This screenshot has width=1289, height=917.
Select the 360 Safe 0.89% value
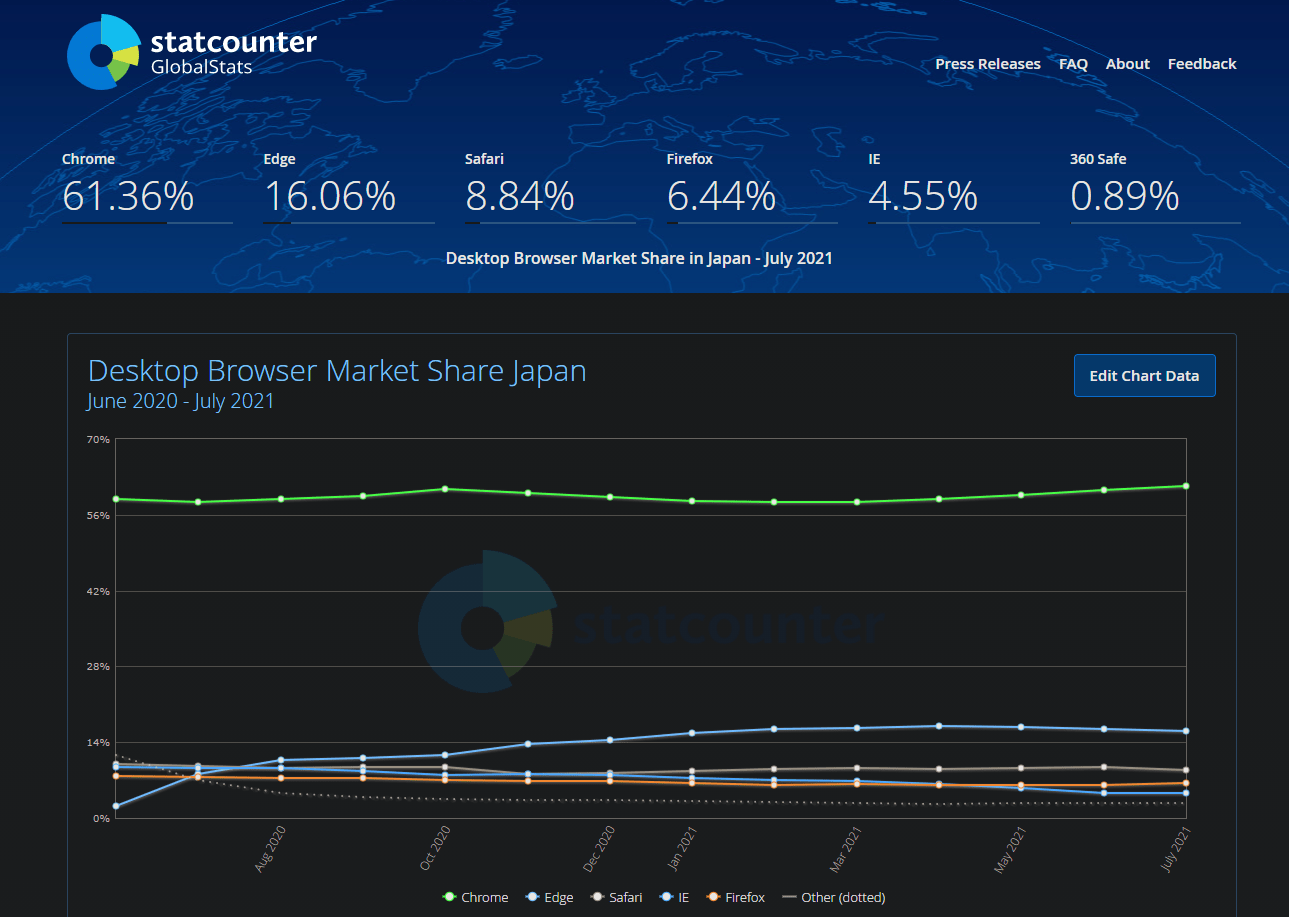(1125, 196)
